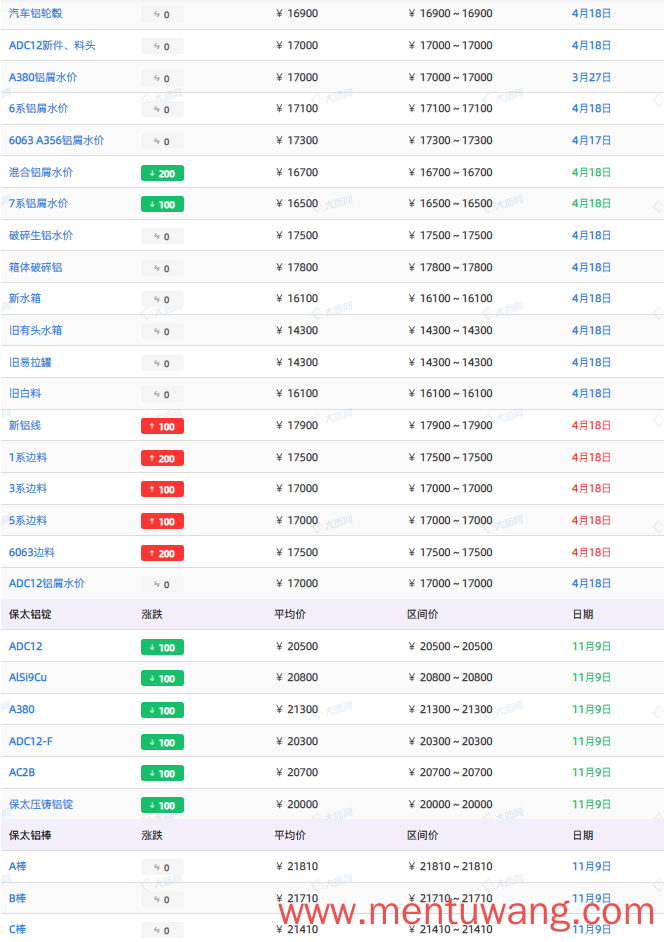664x942 pixels.
Task: Open the ADC12-F ingot link
Action: 31,741
